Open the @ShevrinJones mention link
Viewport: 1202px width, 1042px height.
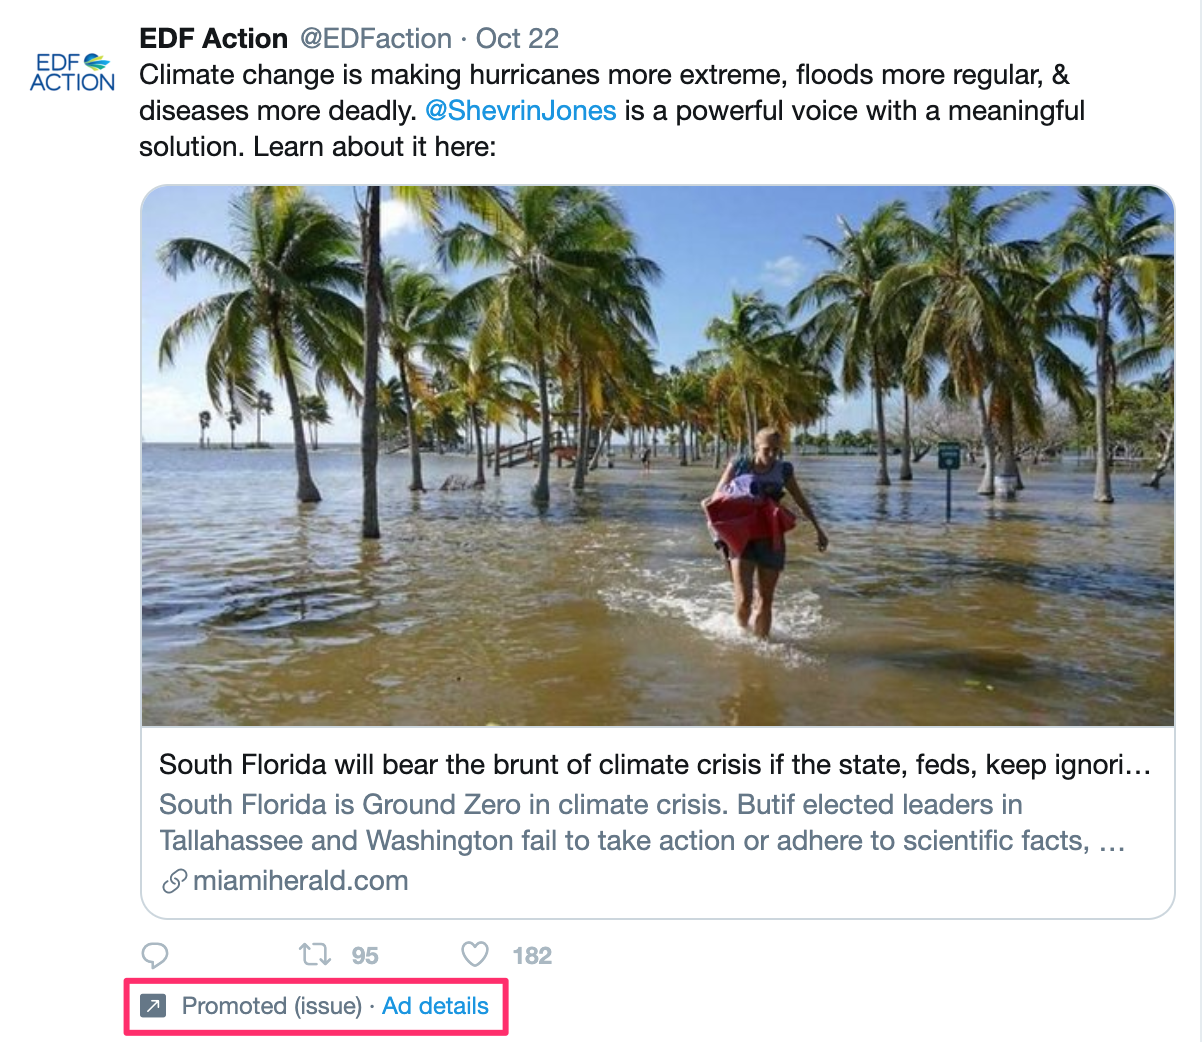(x=520, y=110)
